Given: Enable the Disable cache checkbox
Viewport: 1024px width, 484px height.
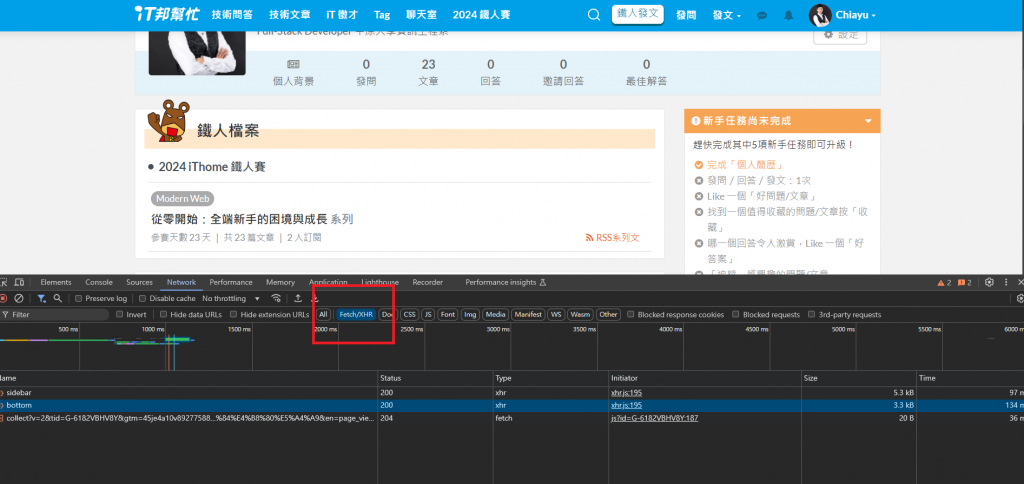Looking at the screenshot, I should click(143, 298).
